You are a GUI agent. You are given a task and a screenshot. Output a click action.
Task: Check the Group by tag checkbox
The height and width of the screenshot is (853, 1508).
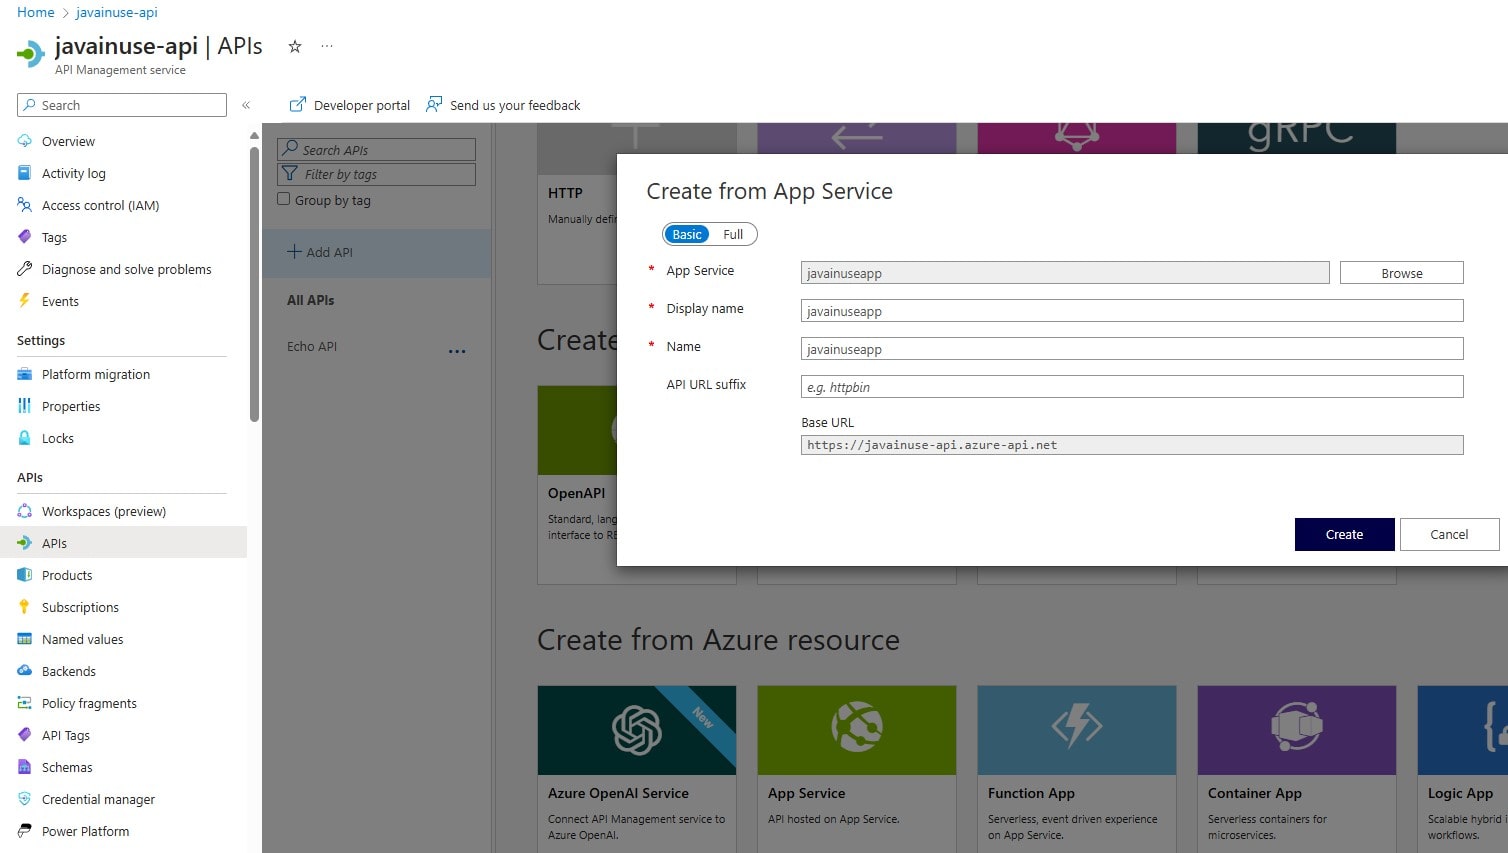point(284,199)
